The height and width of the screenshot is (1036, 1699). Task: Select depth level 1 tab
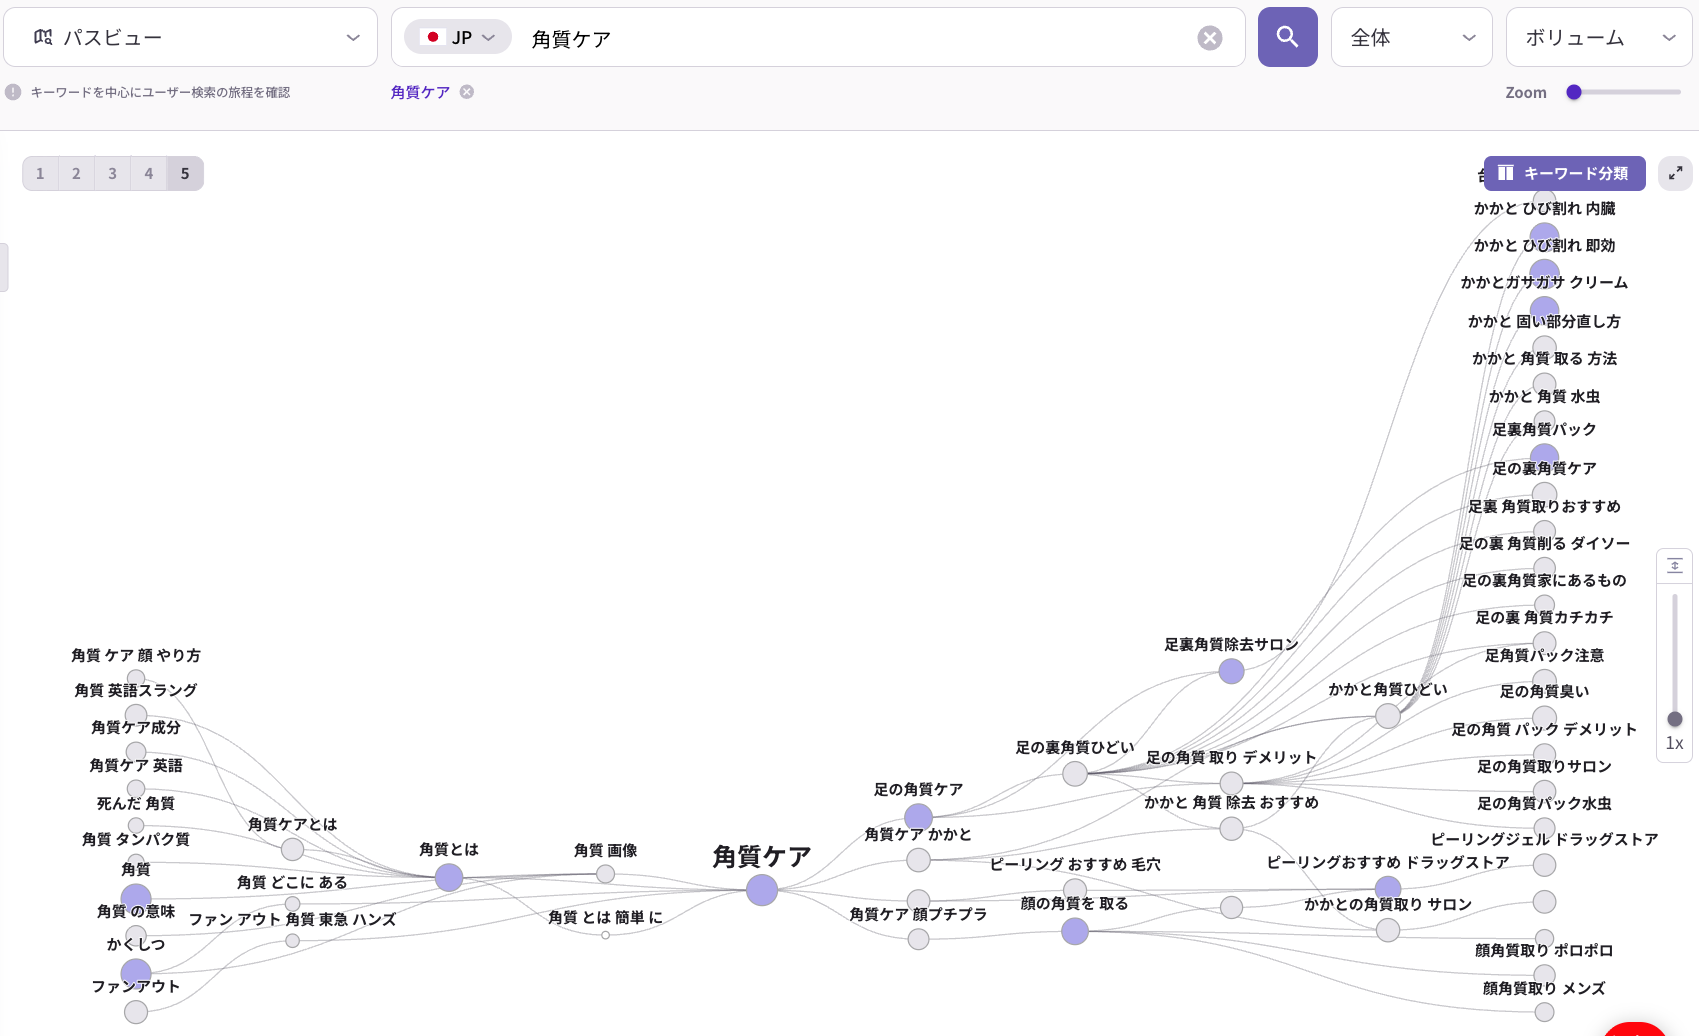pos(40,173)
